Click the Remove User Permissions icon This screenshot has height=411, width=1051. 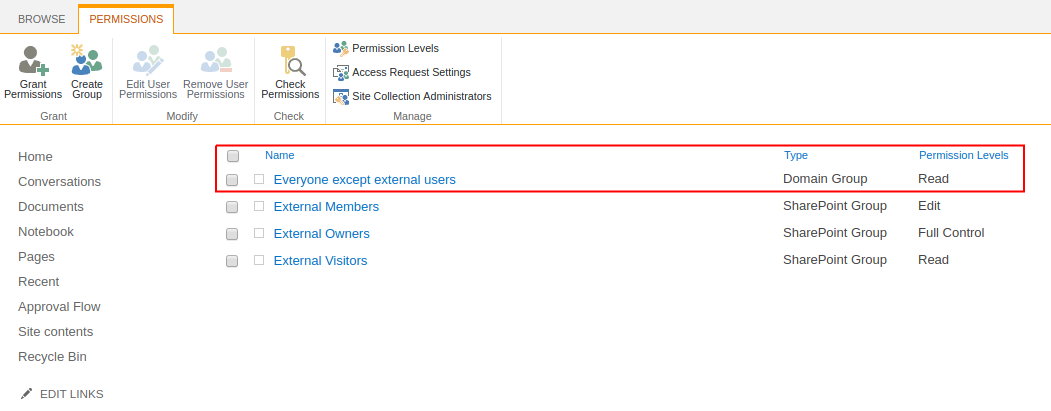(x=215, y=62)
